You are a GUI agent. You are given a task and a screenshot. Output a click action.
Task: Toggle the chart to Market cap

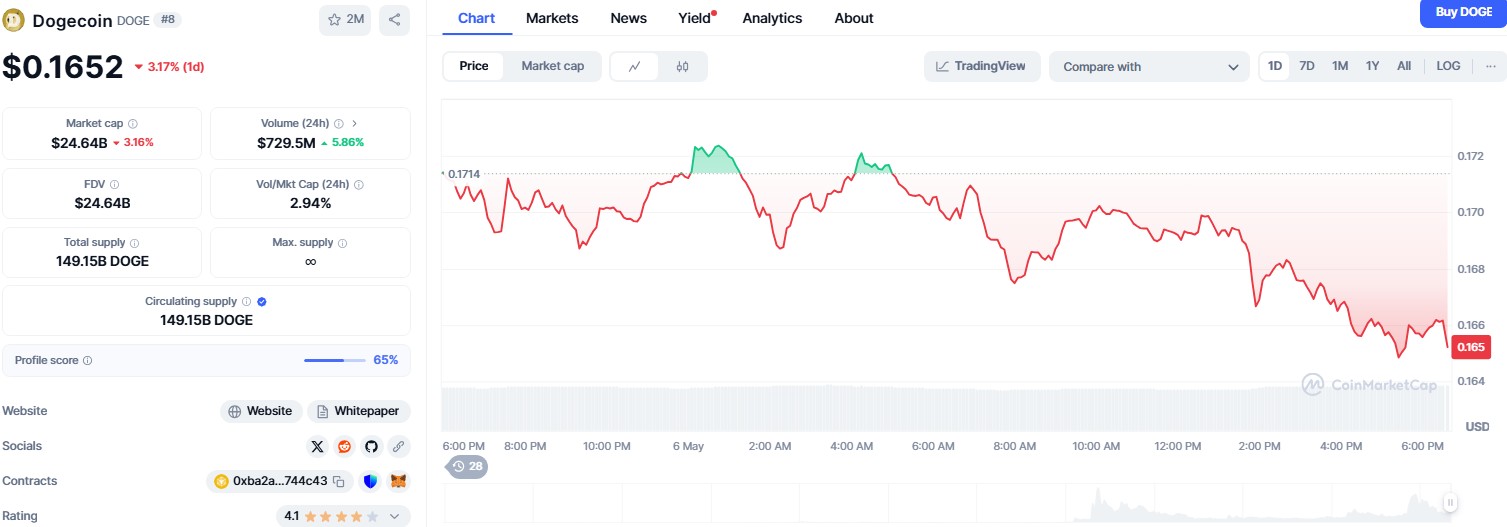click(x=552, y=66)
